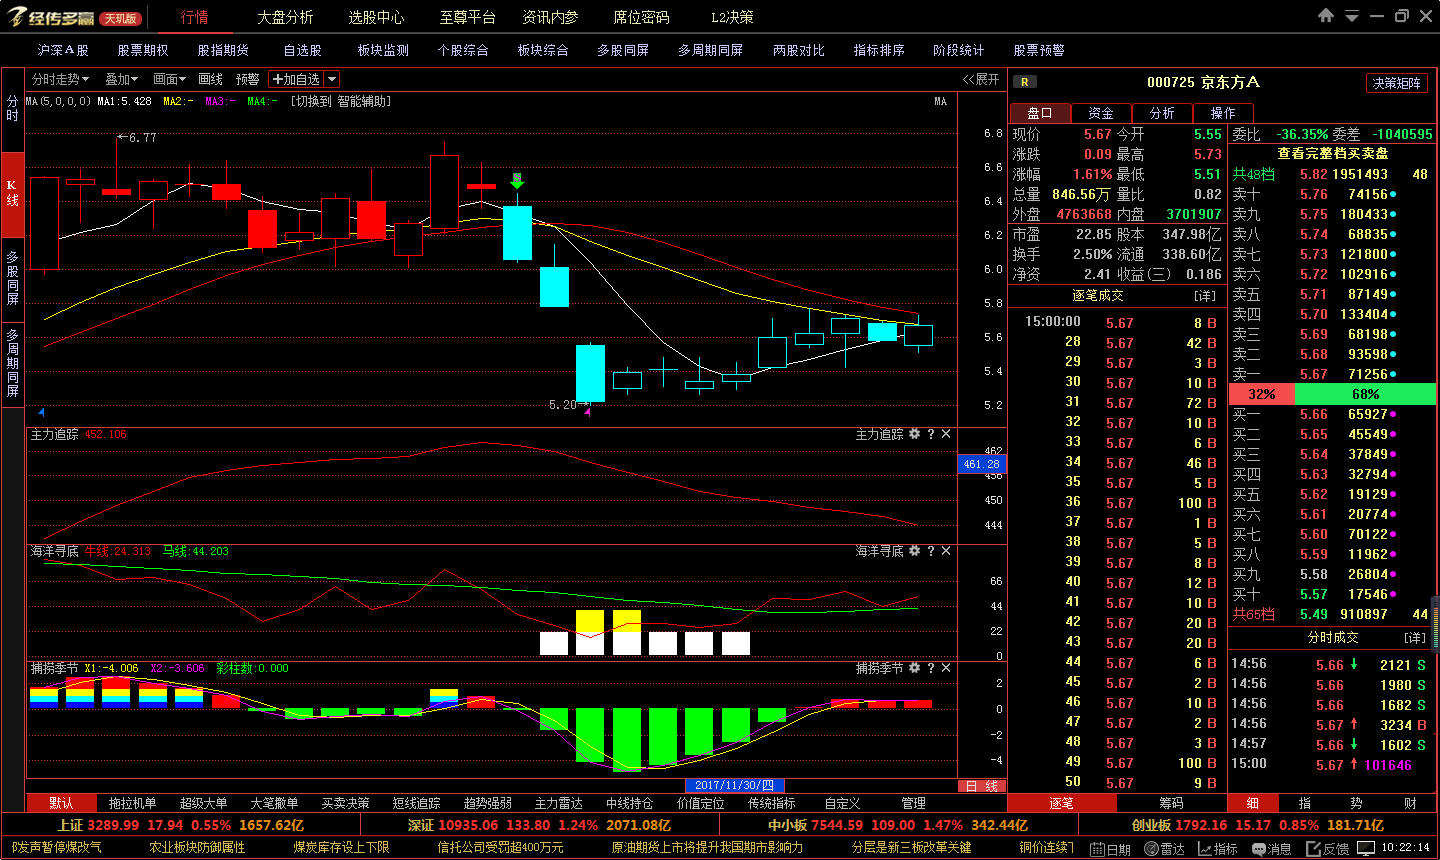Switch to 智能辅助 via [切换到 智能辅助]

341,101
